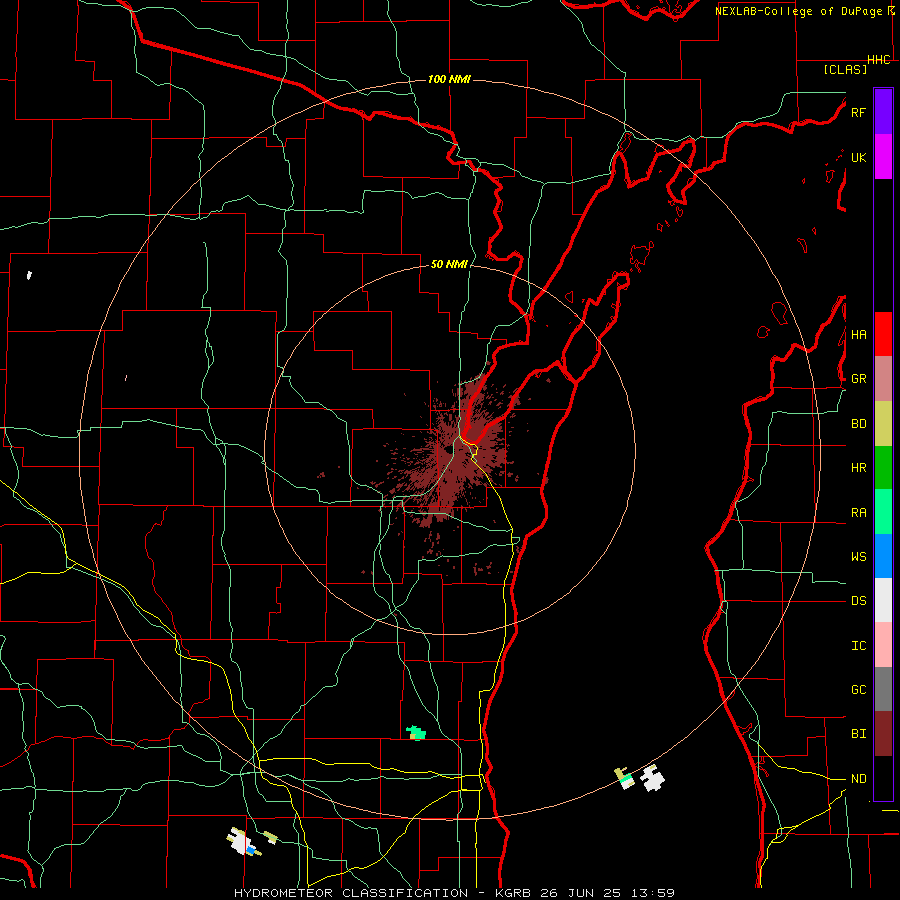
Task: Select the BD yellow legend swatch
Action: [x=883, y=423]
